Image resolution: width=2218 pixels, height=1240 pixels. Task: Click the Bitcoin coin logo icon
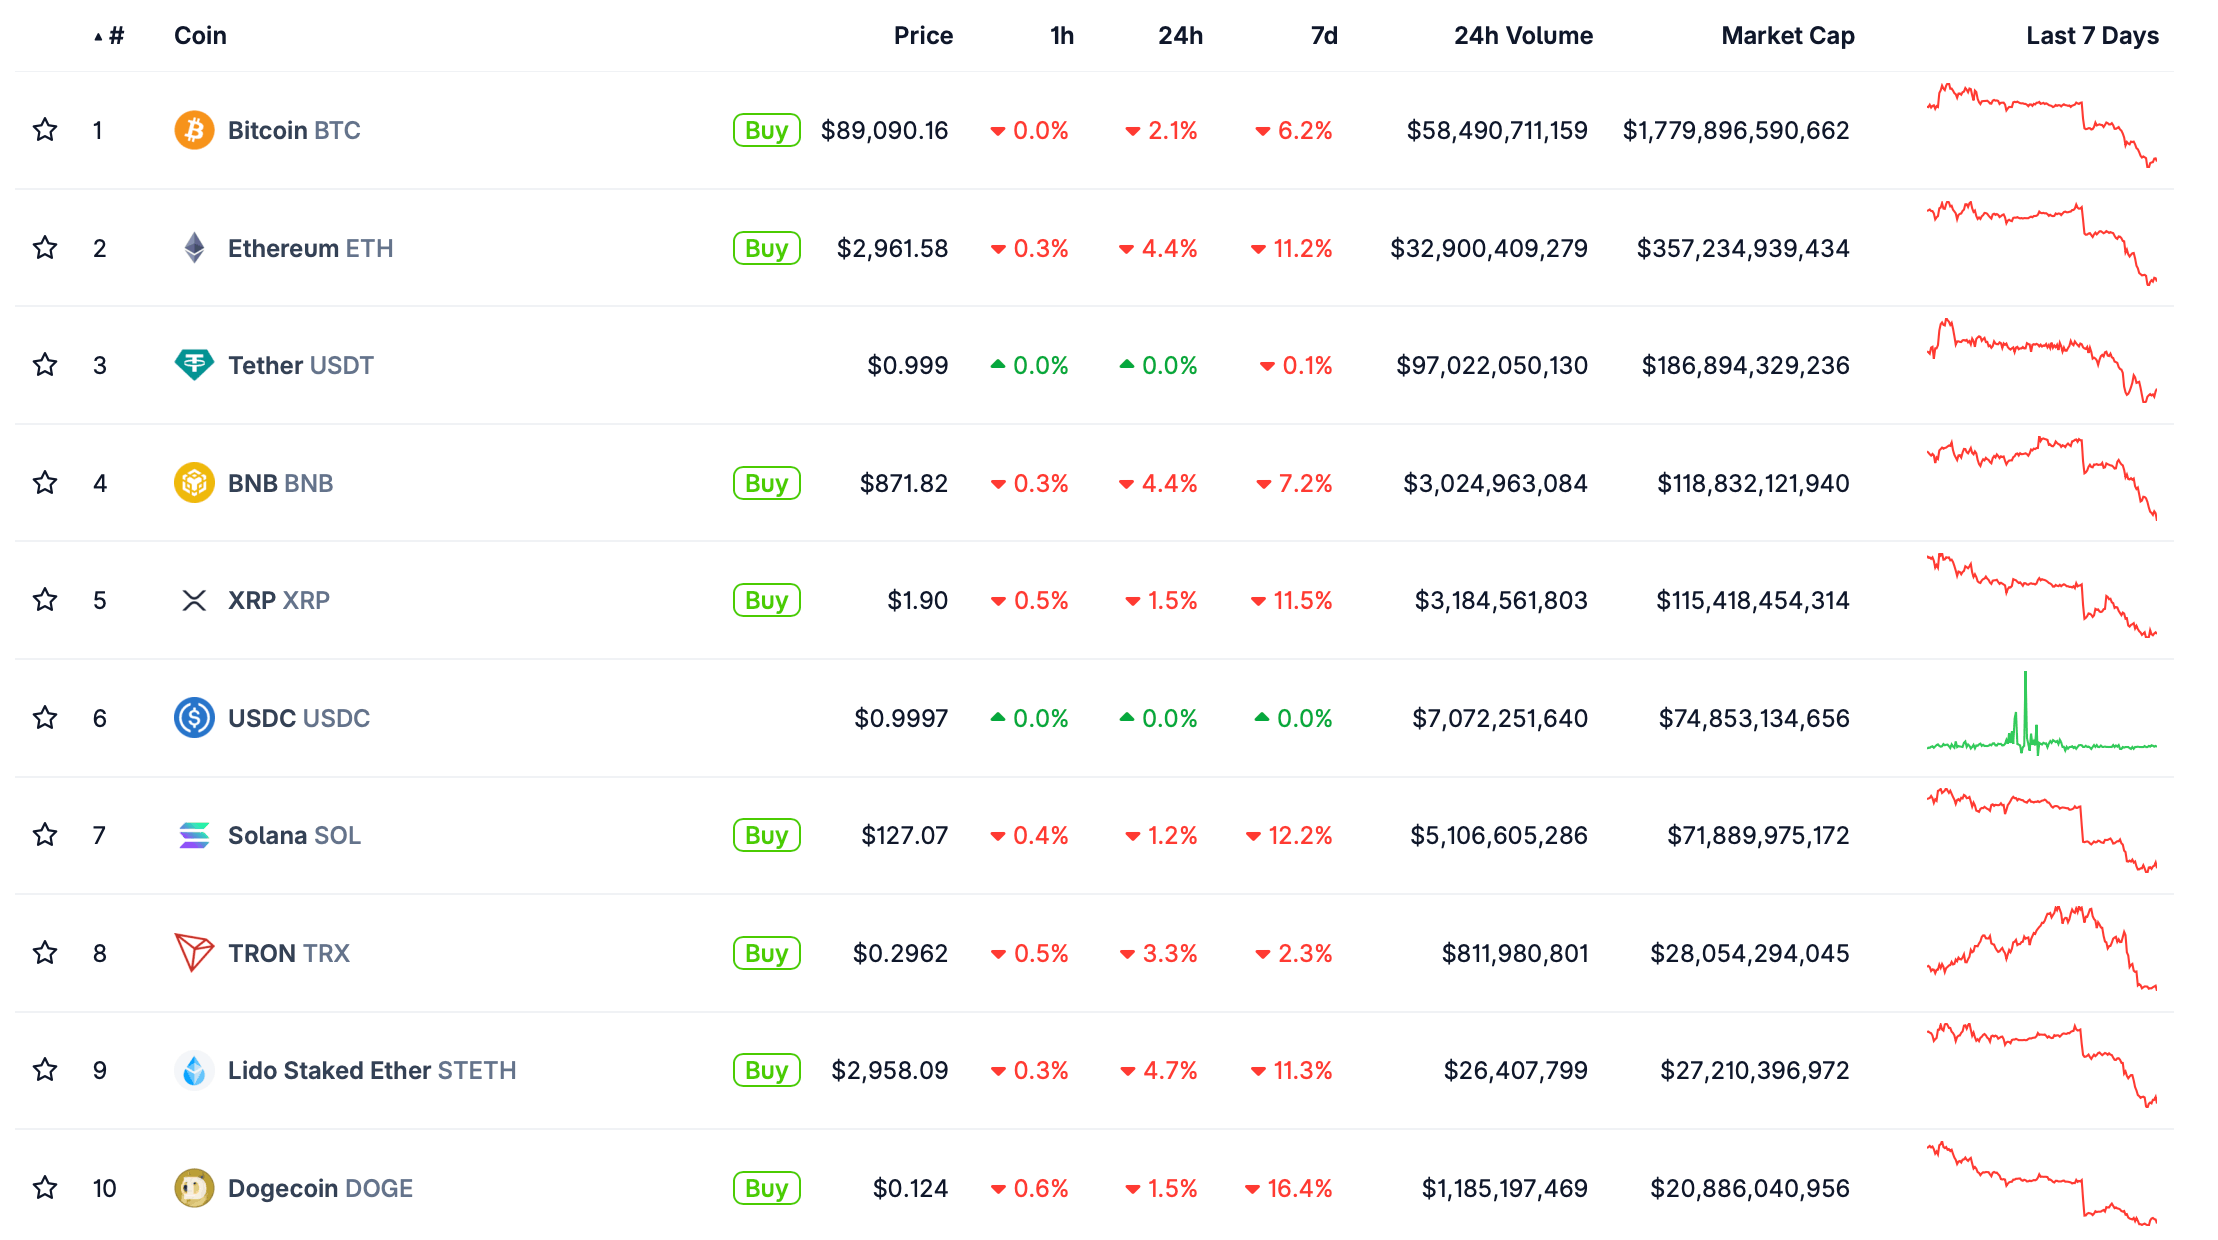(194, 130)
